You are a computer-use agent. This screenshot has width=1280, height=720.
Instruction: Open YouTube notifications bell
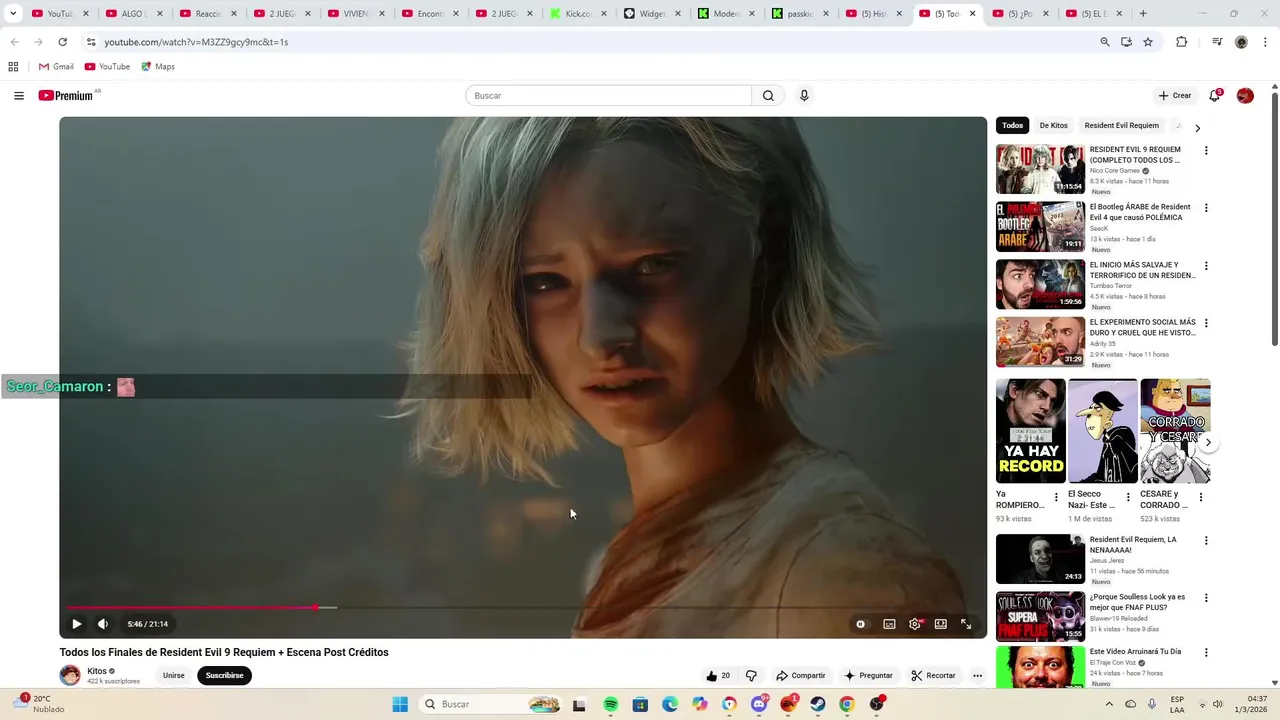click(1215, 96)
